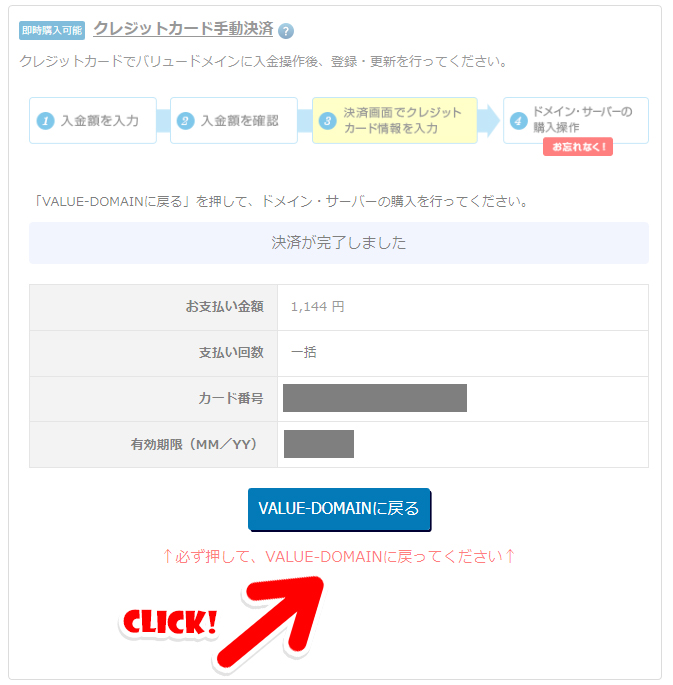Screen dimensions: 673x685
Task: Click the arrow pointing to step 4
Action: click(489, 121)
